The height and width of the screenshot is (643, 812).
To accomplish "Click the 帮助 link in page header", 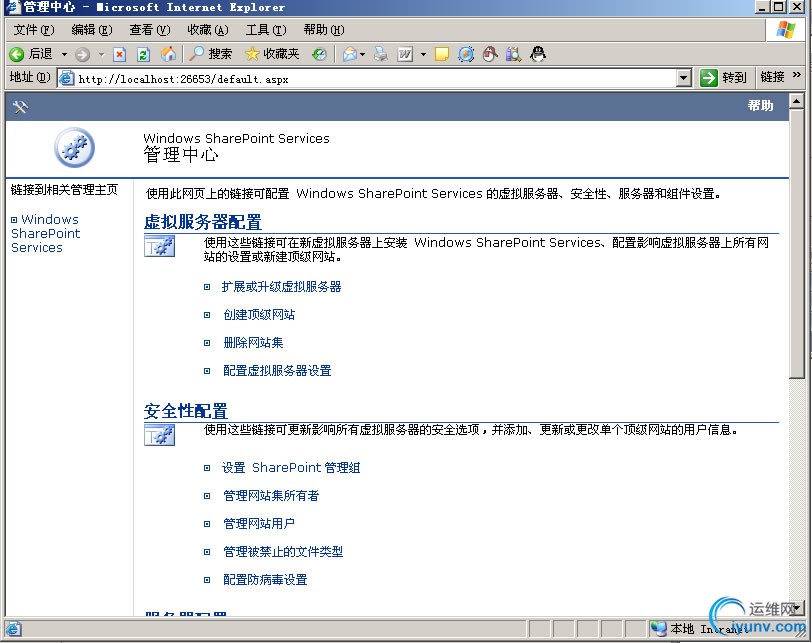I will coord(760,106).
